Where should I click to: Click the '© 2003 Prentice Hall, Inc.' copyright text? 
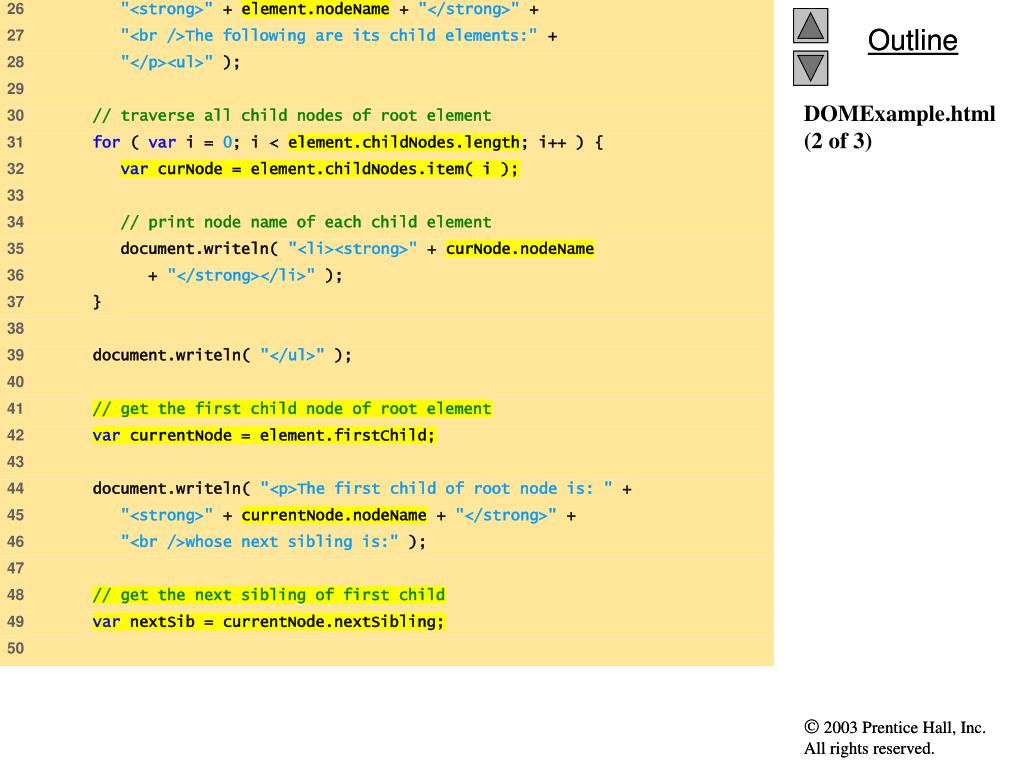pos(895,728)
